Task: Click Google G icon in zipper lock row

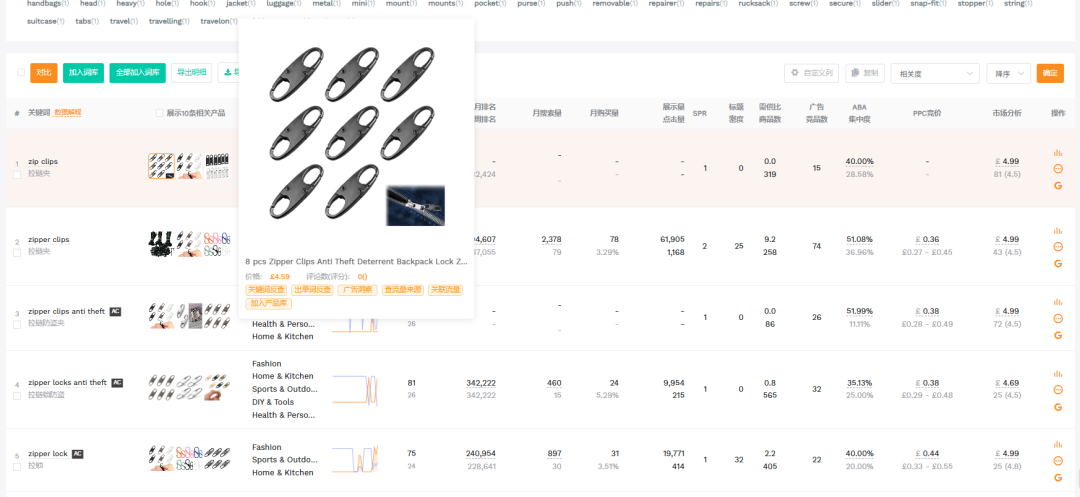Action: point(1058,477)
